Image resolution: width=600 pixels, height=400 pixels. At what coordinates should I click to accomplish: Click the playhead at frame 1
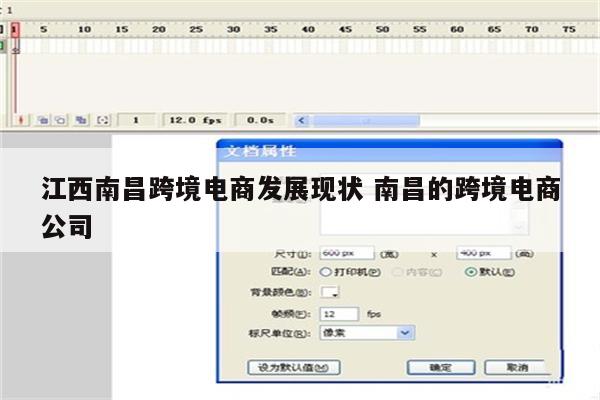(x=15, y=30)
